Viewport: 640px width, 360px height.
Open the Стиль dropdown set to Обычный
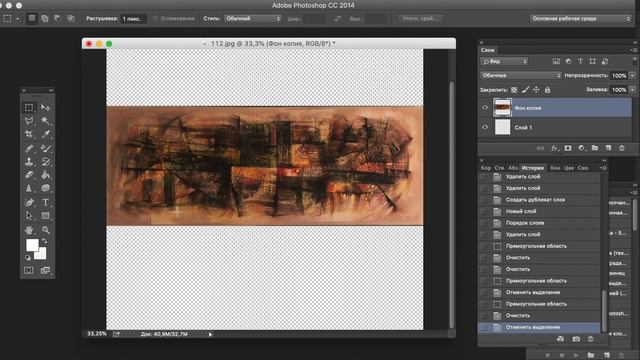252,19
